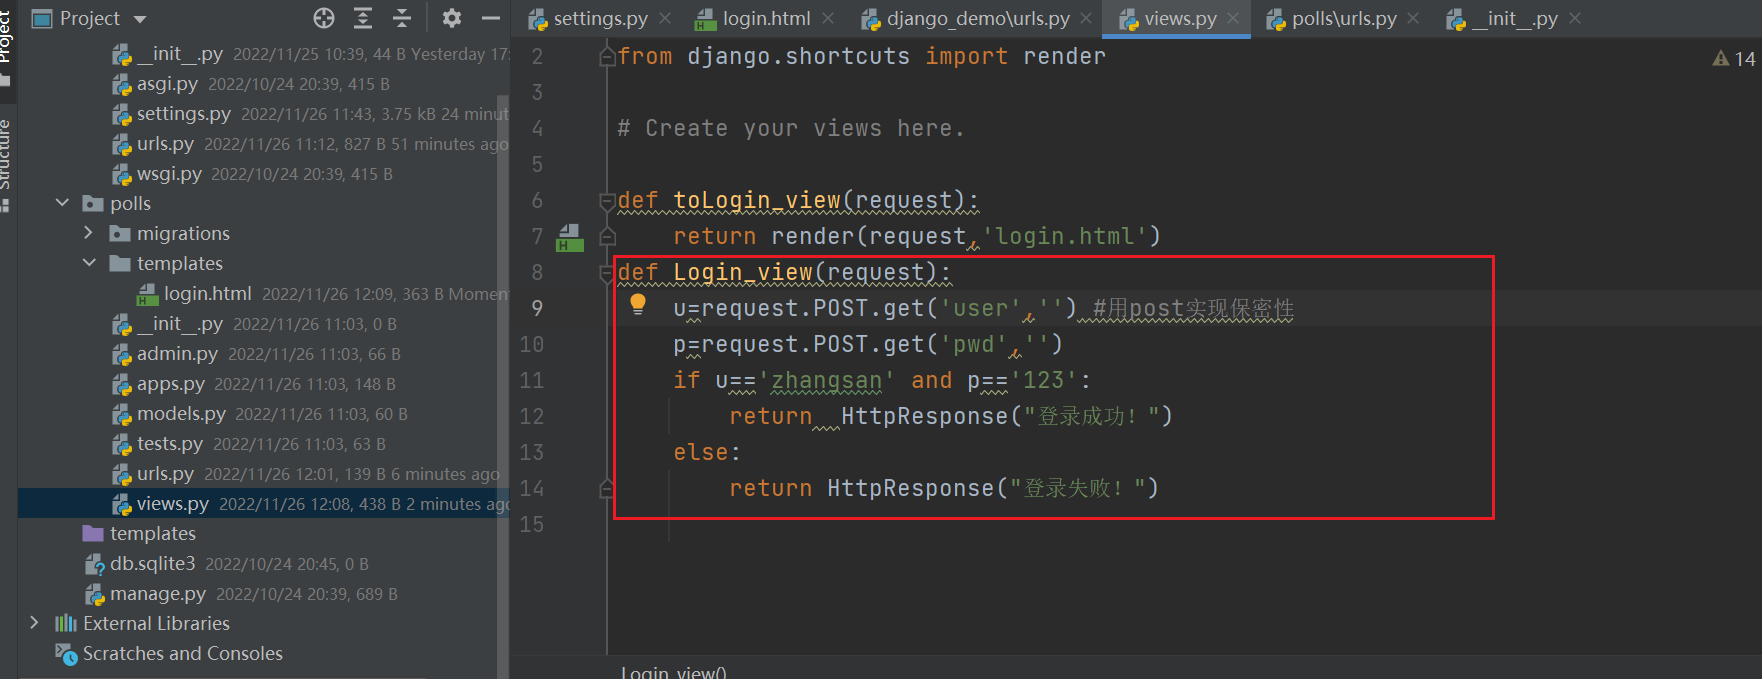Click the manage.py Python file icon
The image size is (1762, 679).
[94, 594]
